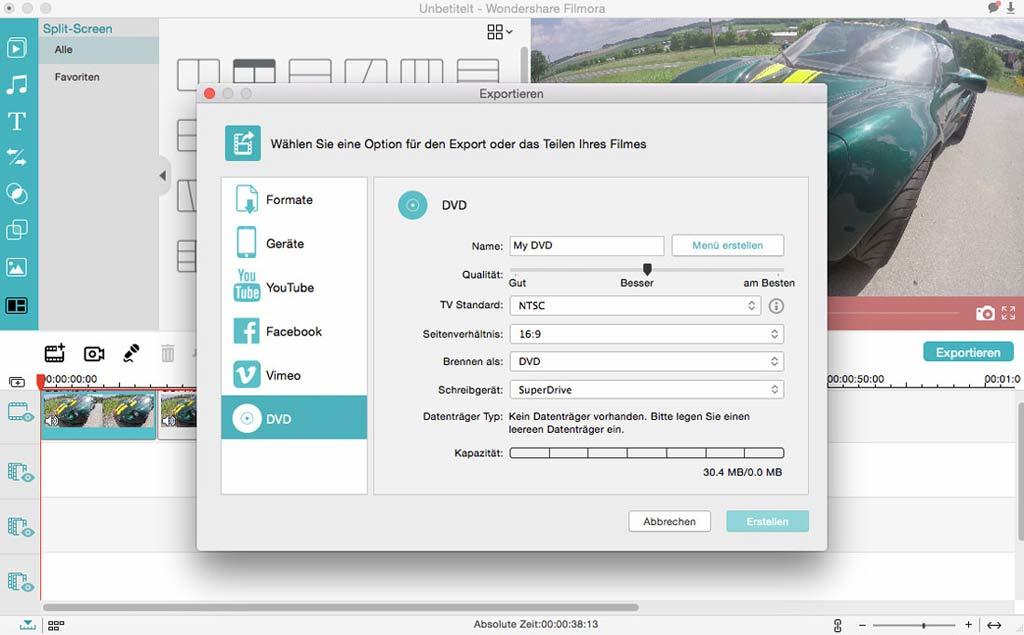Click the Qualität slider handle

click(x=647, y=269)
